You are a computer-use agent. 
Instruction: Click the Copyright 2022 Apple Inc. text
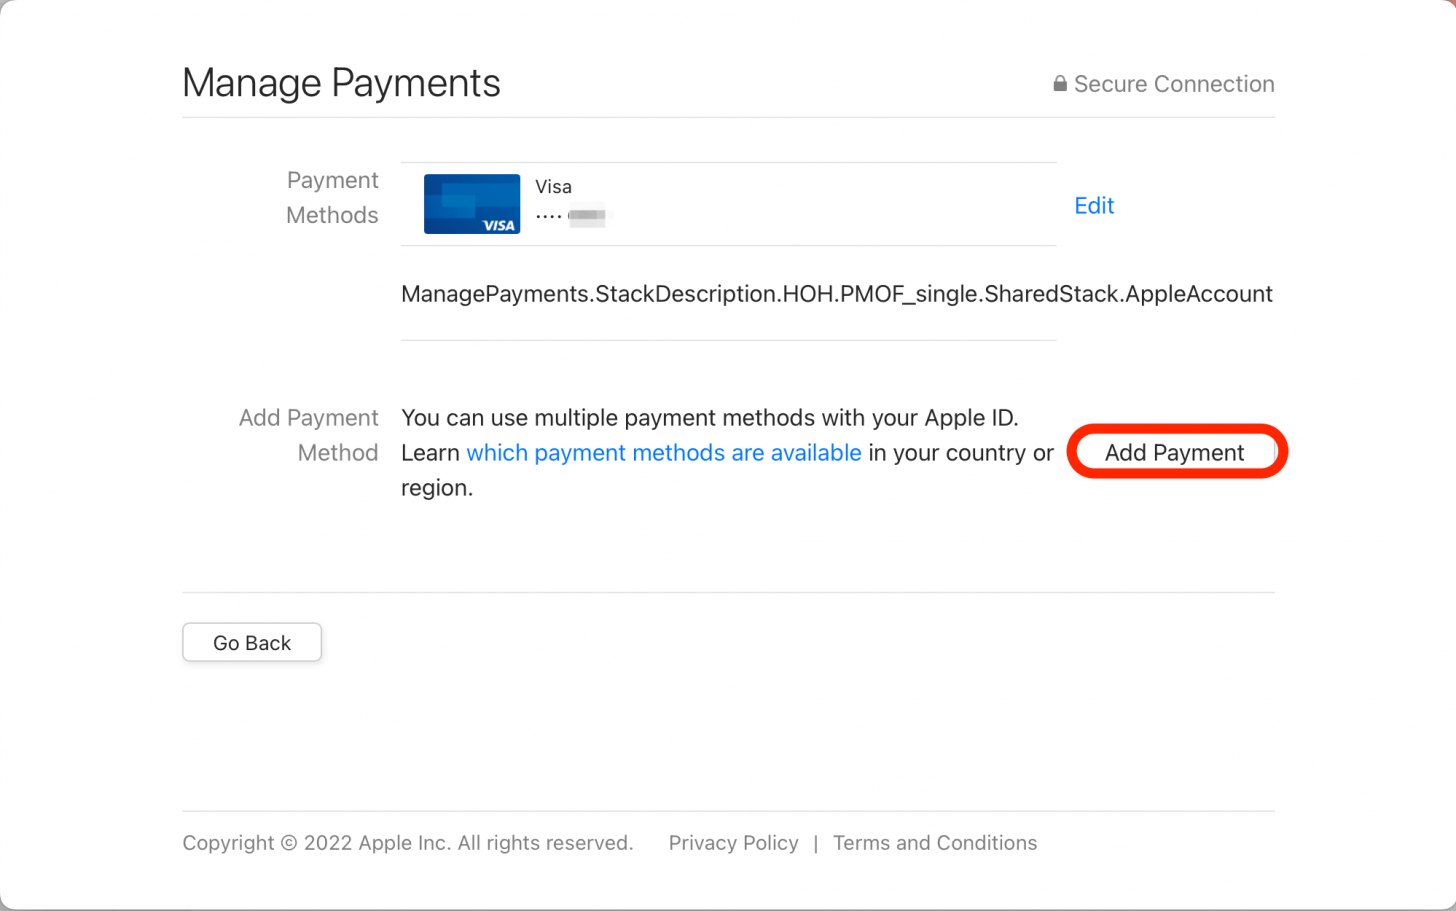pyautogui.click(x=407, y=843)
